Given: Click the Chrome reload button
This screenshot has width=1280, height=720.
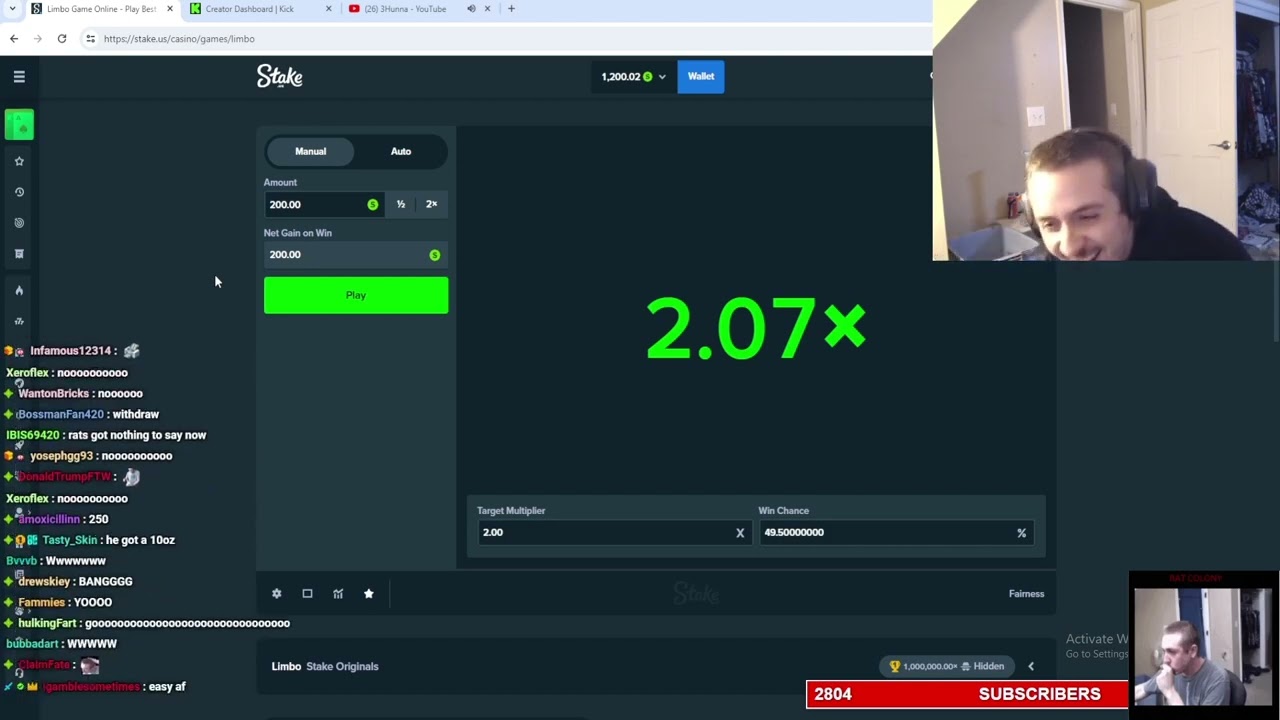Looking at the screenshot, I should (x=62, y=38).
